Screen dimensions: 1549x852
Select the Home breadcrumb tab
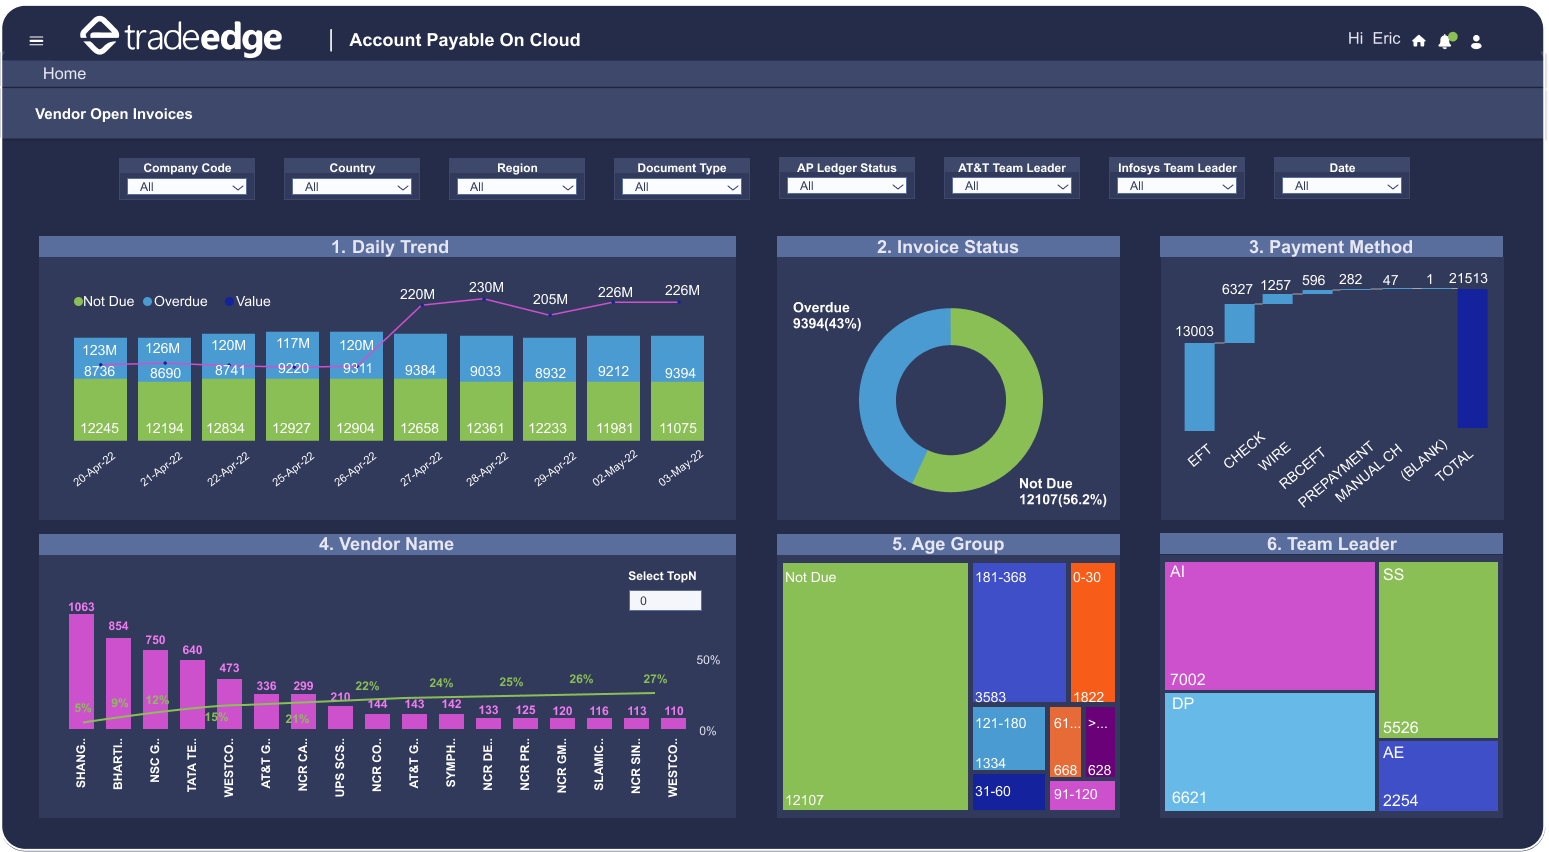click(64, 74)
